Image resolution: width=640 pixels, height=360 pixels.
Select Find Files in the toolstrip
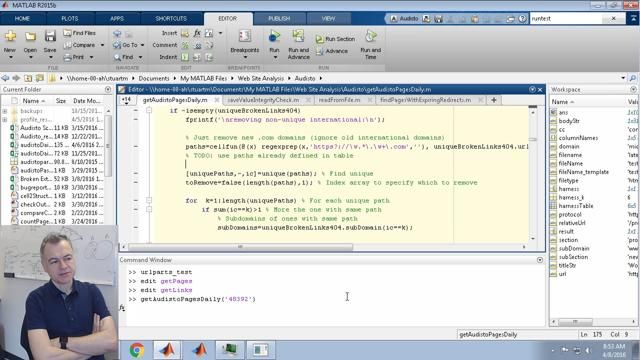point(80,33)
